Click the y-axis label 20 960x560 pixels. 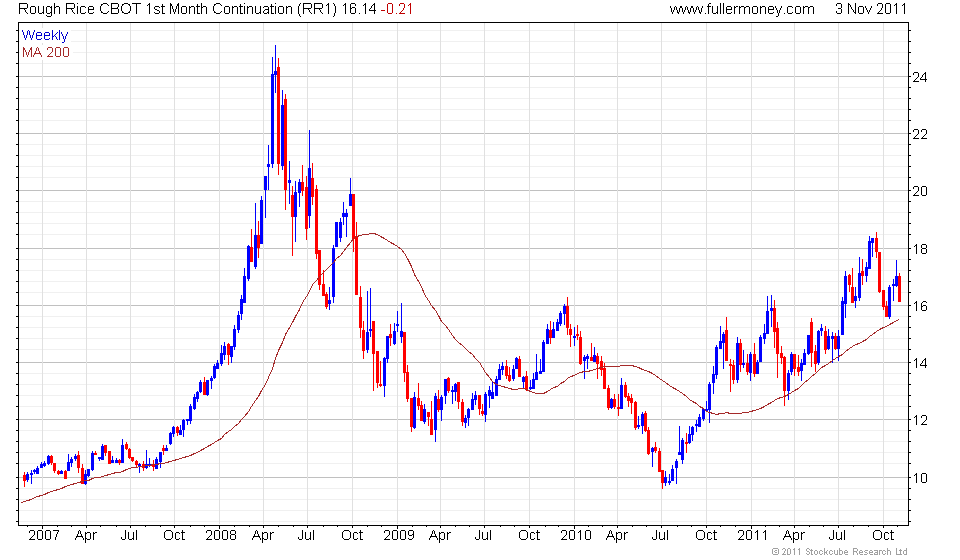(x=920, y=191)
